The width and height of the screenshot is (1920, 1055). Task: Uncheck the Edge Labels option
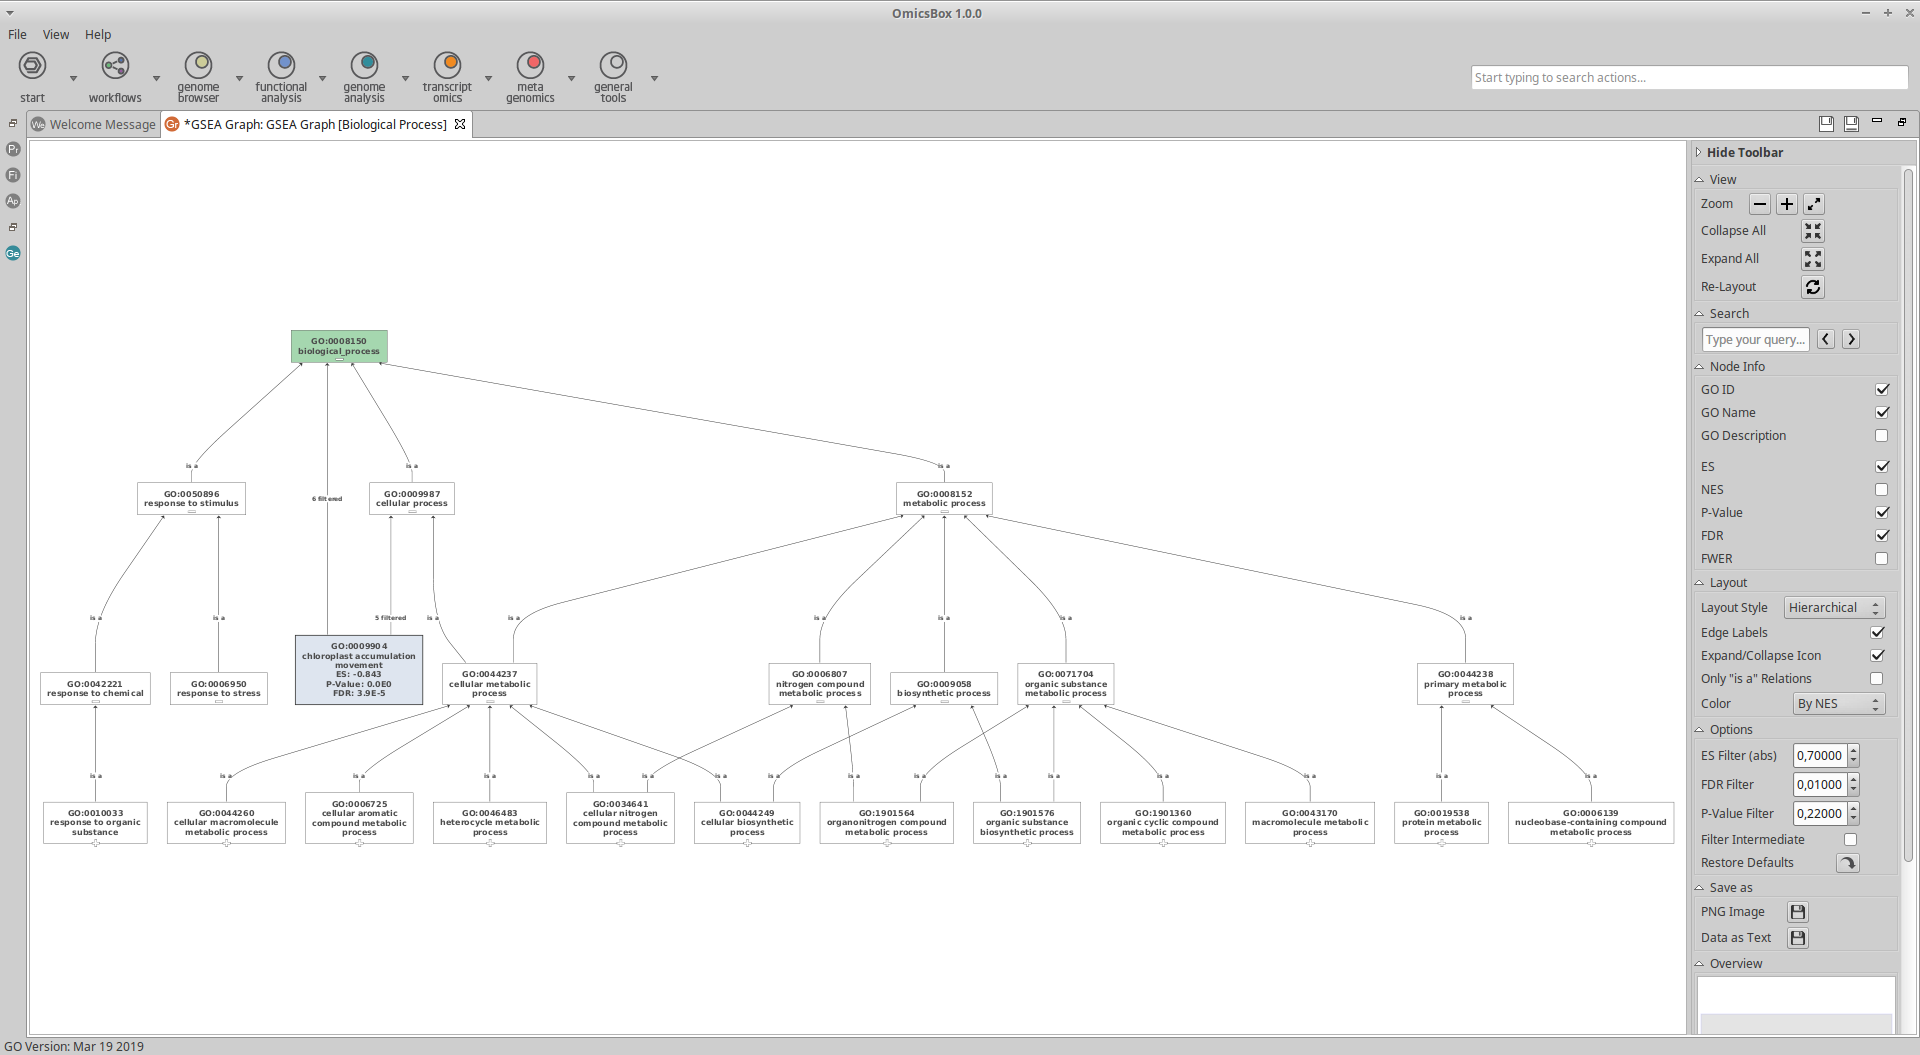pyautogui.click(x=1877, y=633)
